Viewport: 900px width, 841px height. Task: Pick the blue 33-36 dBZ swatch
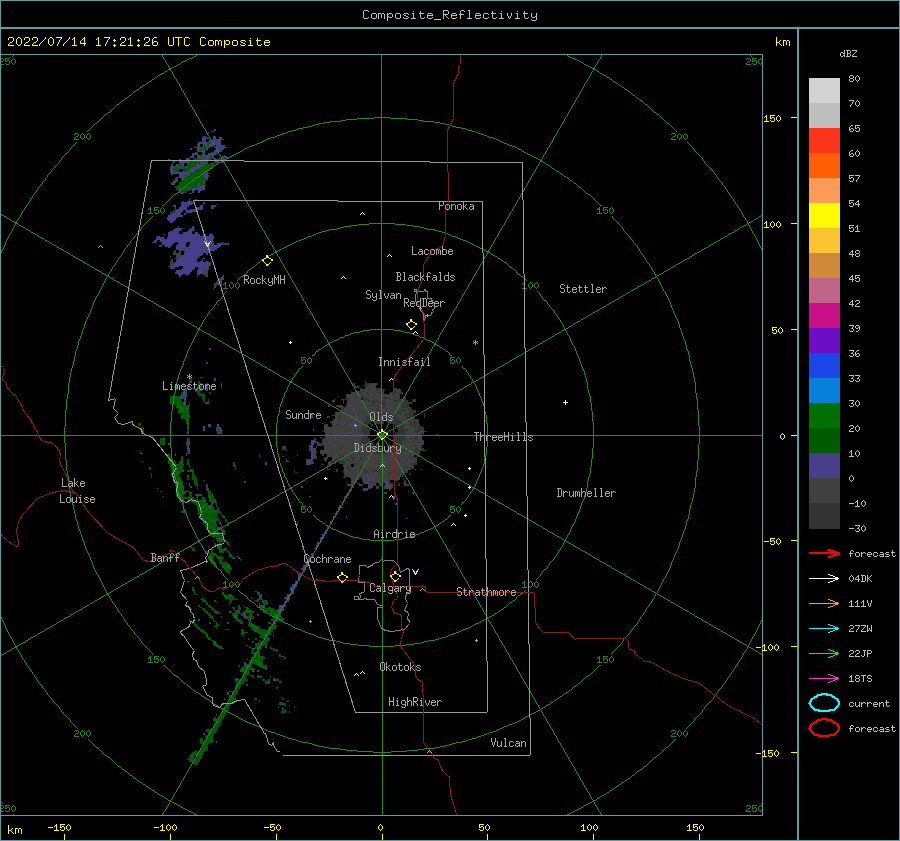click(824, 366)
